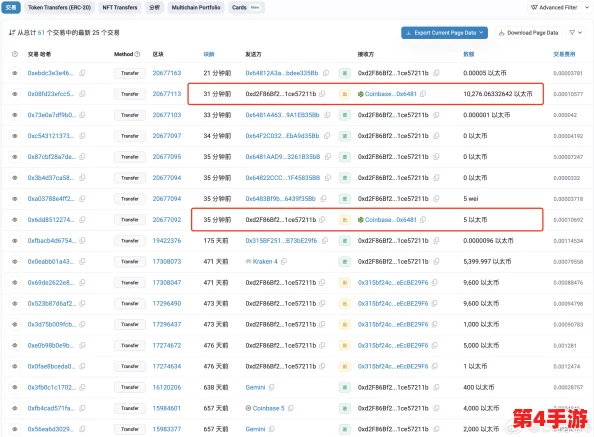Viewport: 594px width, 437px height.
Task: Copy Coinbase recipient address in 5 ETH row
Action: pos(423,220)
